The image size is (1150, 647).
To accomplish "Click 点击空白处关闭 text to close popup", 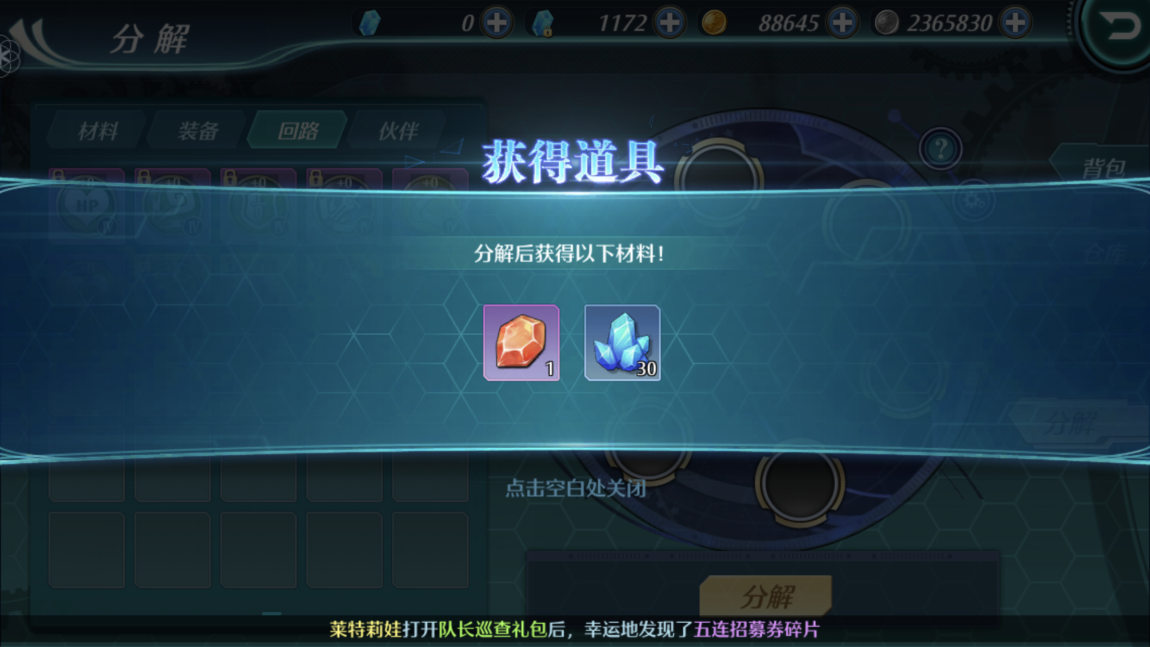I will click(x=576, y=488).
